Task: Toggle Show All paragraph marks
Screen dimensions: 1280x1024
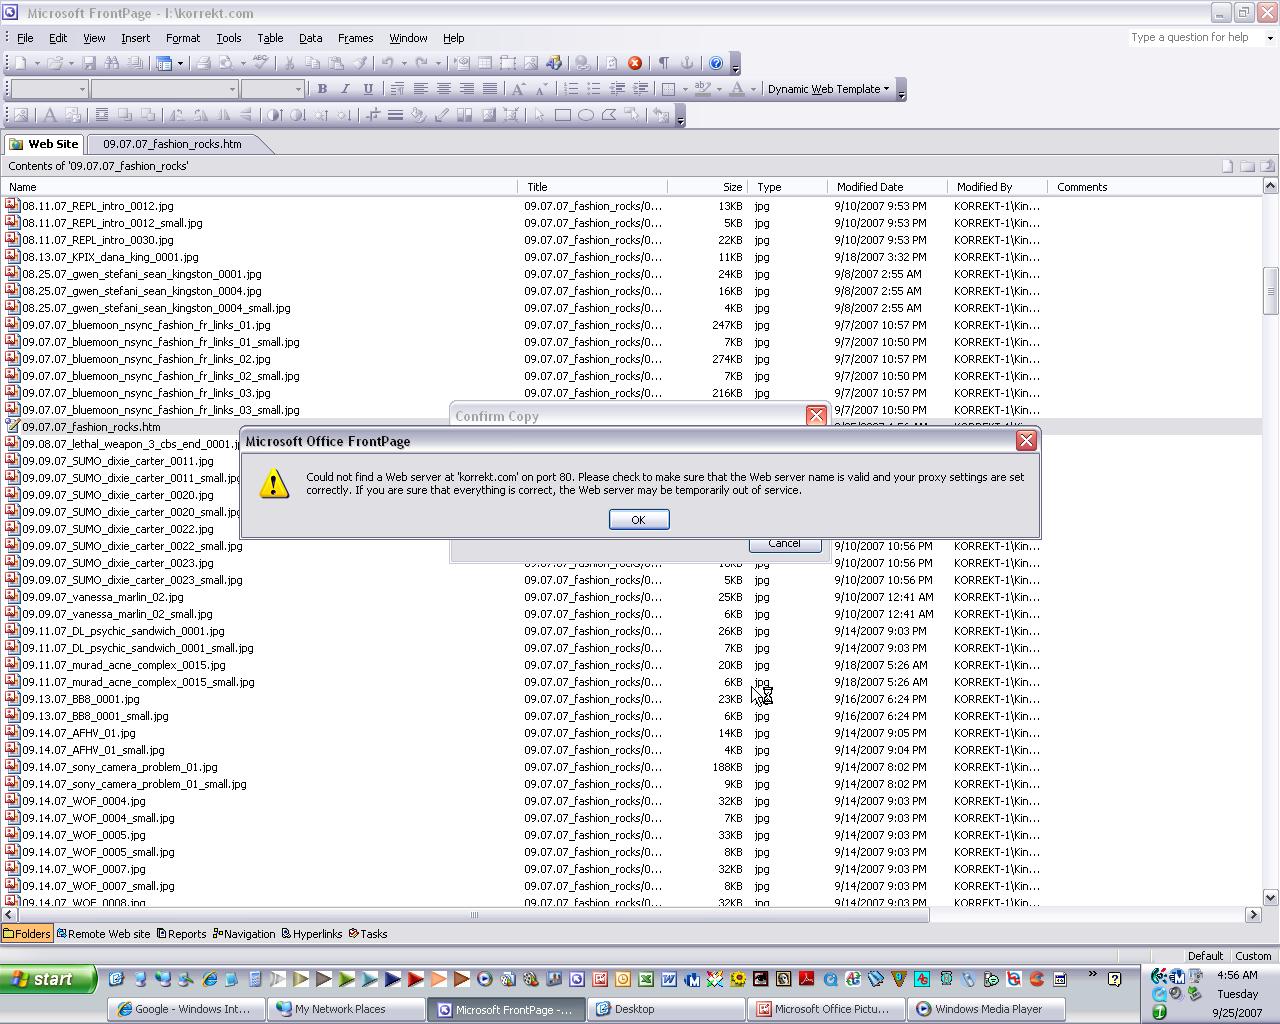Action: [663, 63]
